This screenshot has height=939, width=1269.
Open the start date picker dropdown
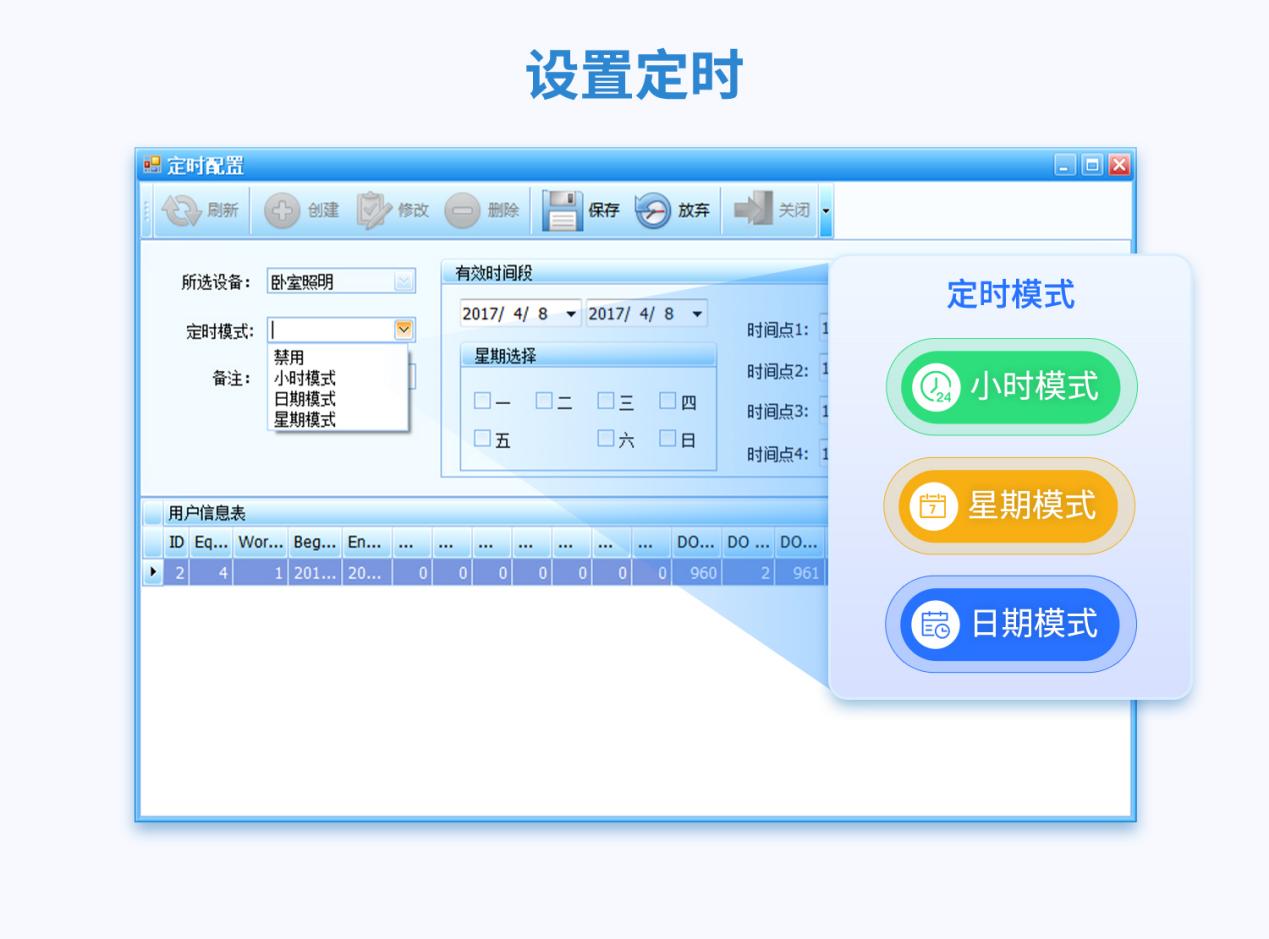[x=571, y=314]
